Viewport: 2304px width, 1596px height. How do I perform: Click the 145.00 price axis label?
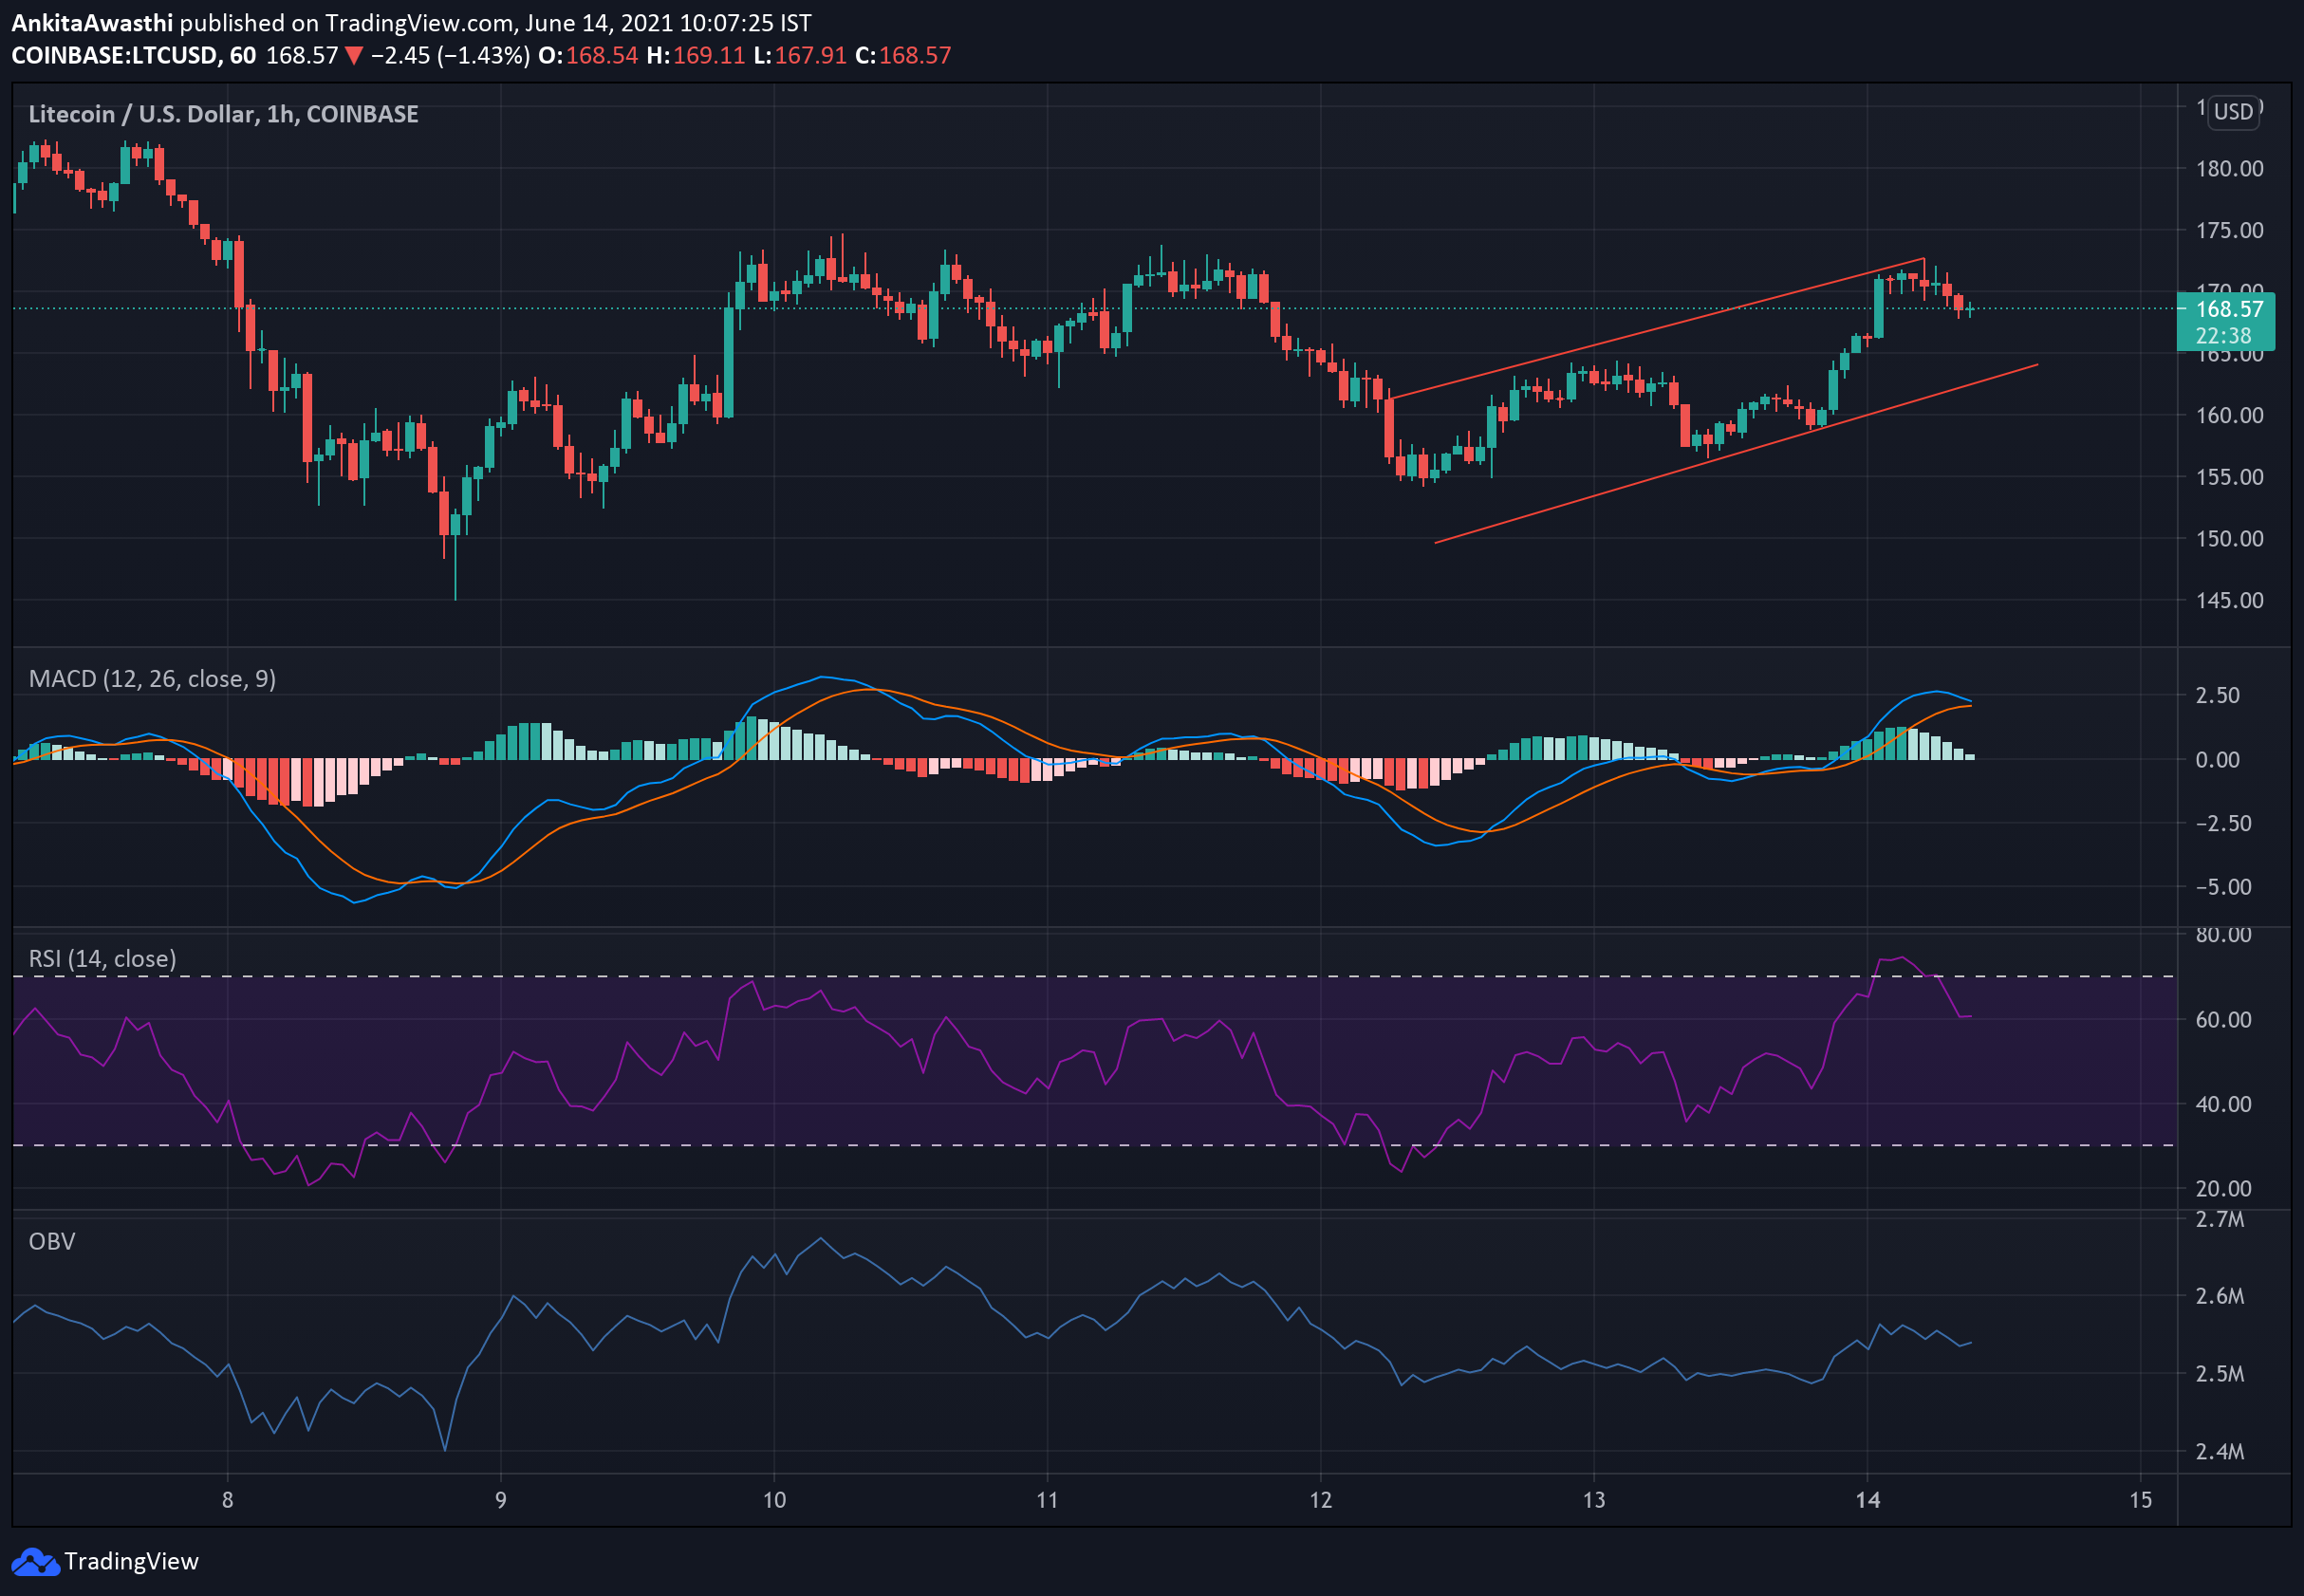click(x=2229, y=600)
